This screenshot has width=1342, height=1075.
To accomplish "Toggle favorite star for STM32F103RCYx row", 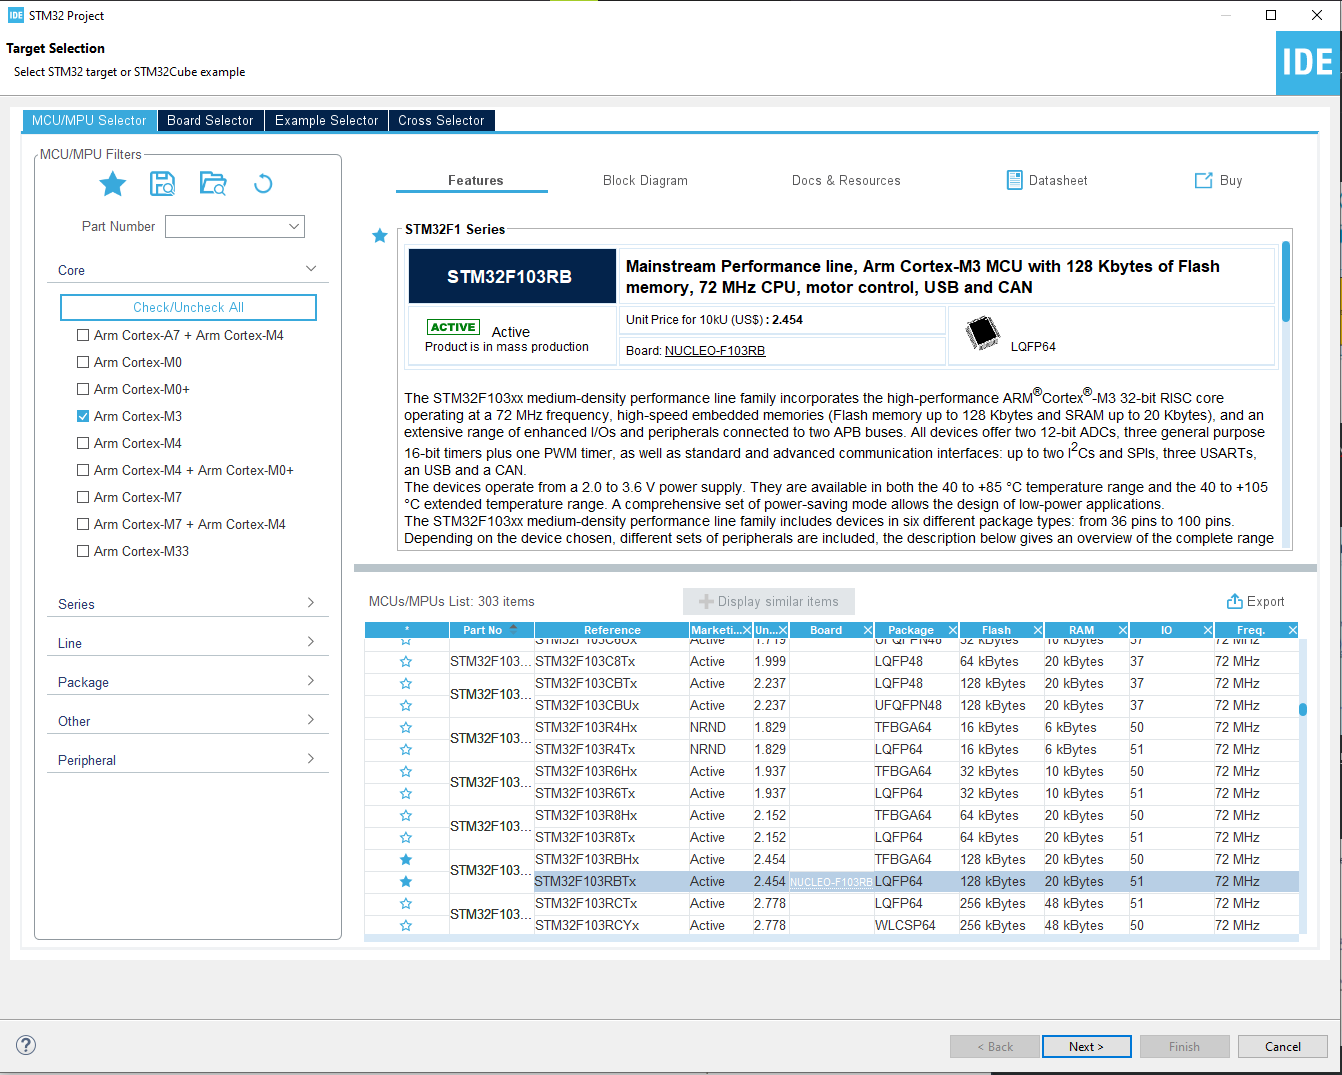I will pyautogui.click(x=406, y=926).
